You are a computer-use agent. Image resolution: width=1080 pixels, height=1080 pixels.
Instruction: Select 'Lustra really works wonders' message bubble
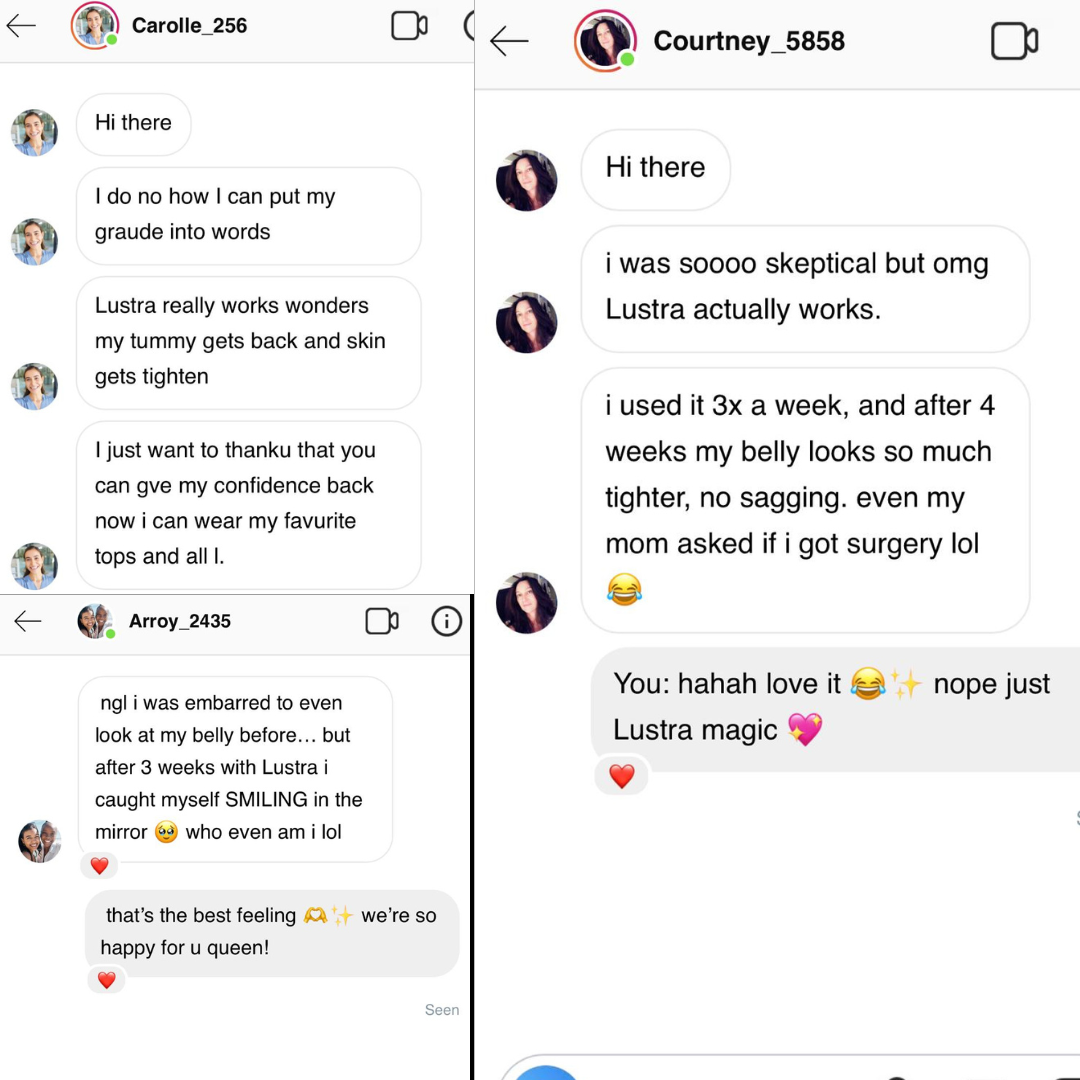coord(249,342)
